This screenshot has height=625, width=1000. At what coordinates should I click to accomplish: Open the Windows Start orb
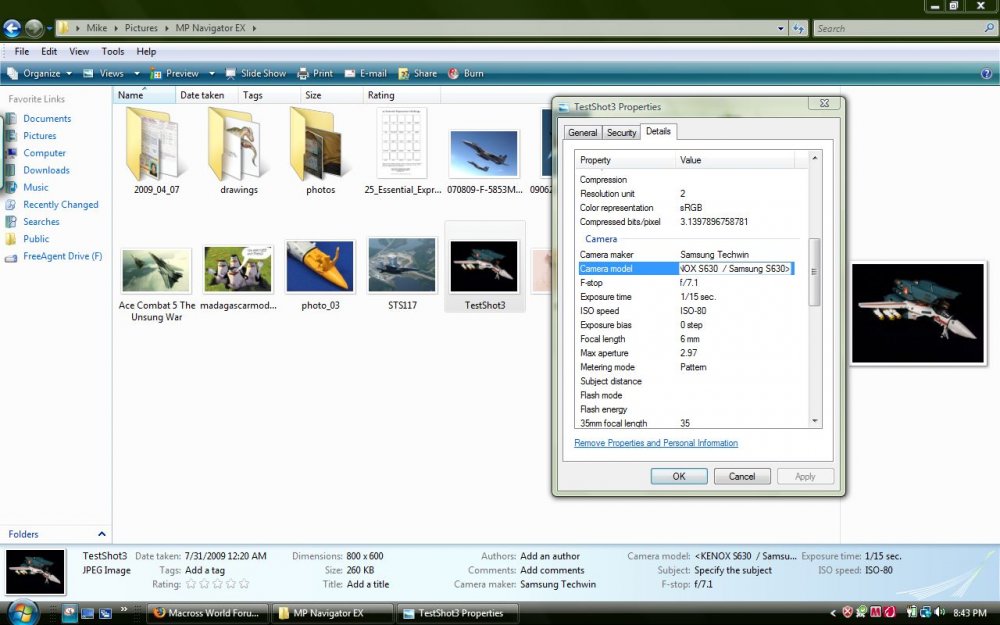pyautogui.click(x=23, y=612)
